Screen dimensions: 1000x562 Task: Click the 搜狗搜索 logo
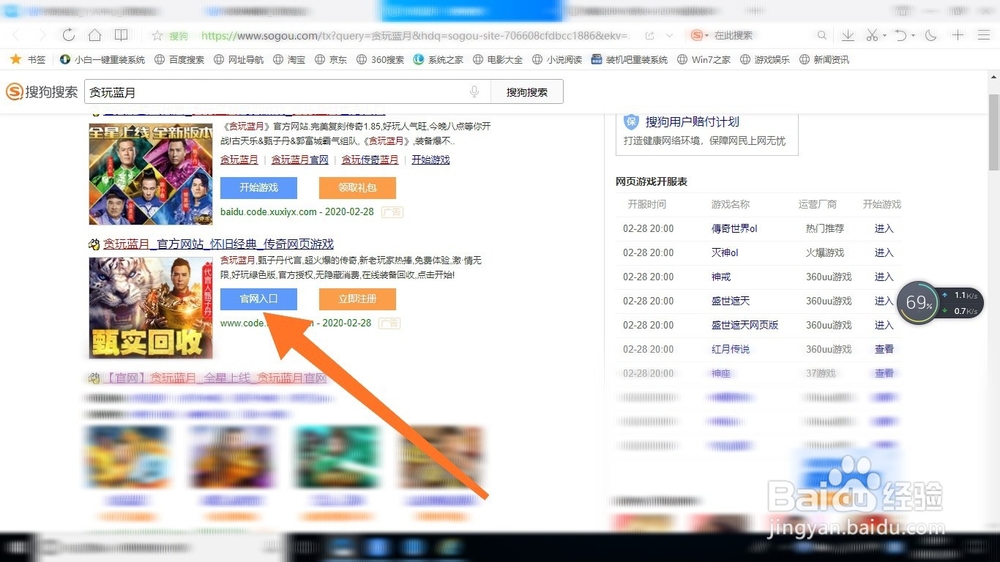[41, 92]
